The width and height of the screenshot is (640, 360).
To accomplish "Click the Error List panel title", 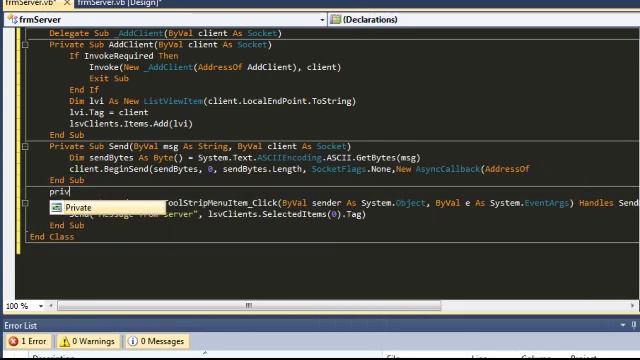I will click(x=20, y=326).
